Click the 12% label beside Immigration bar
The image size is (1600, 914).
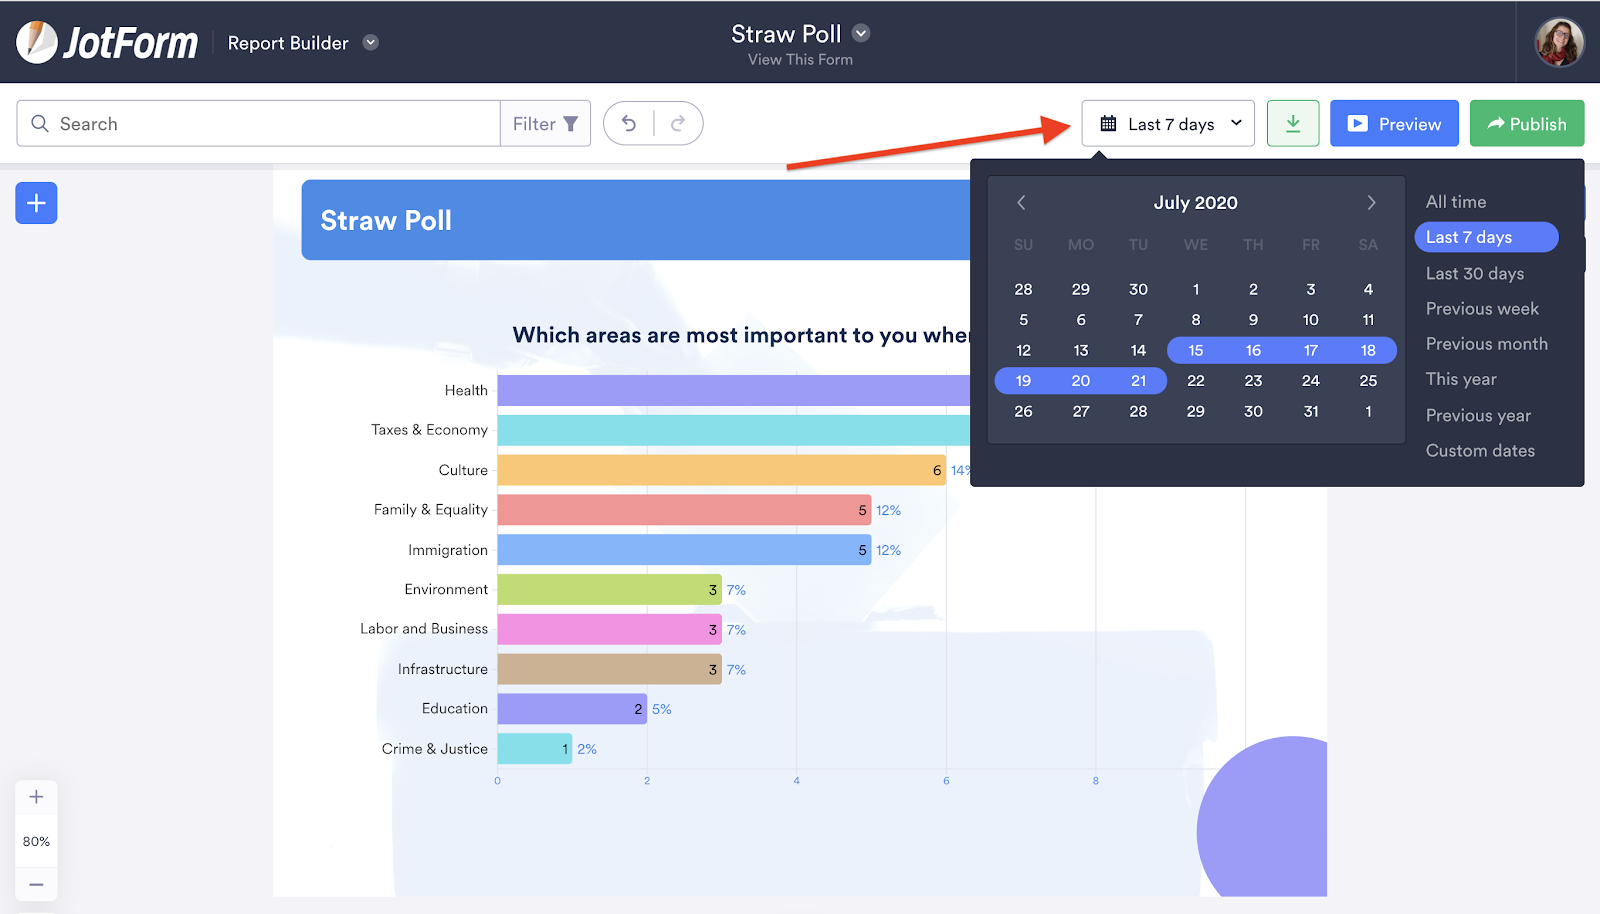(889, 550)
